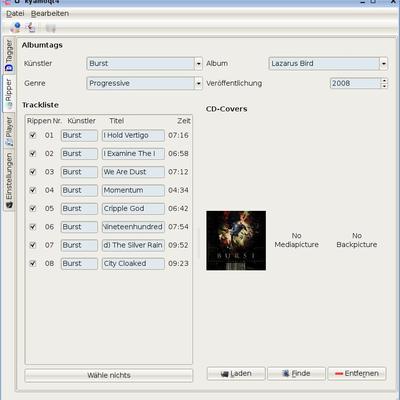Open the Tagger side tab
The width and height of the screenshot is (400, 400).
pos(9,56)
